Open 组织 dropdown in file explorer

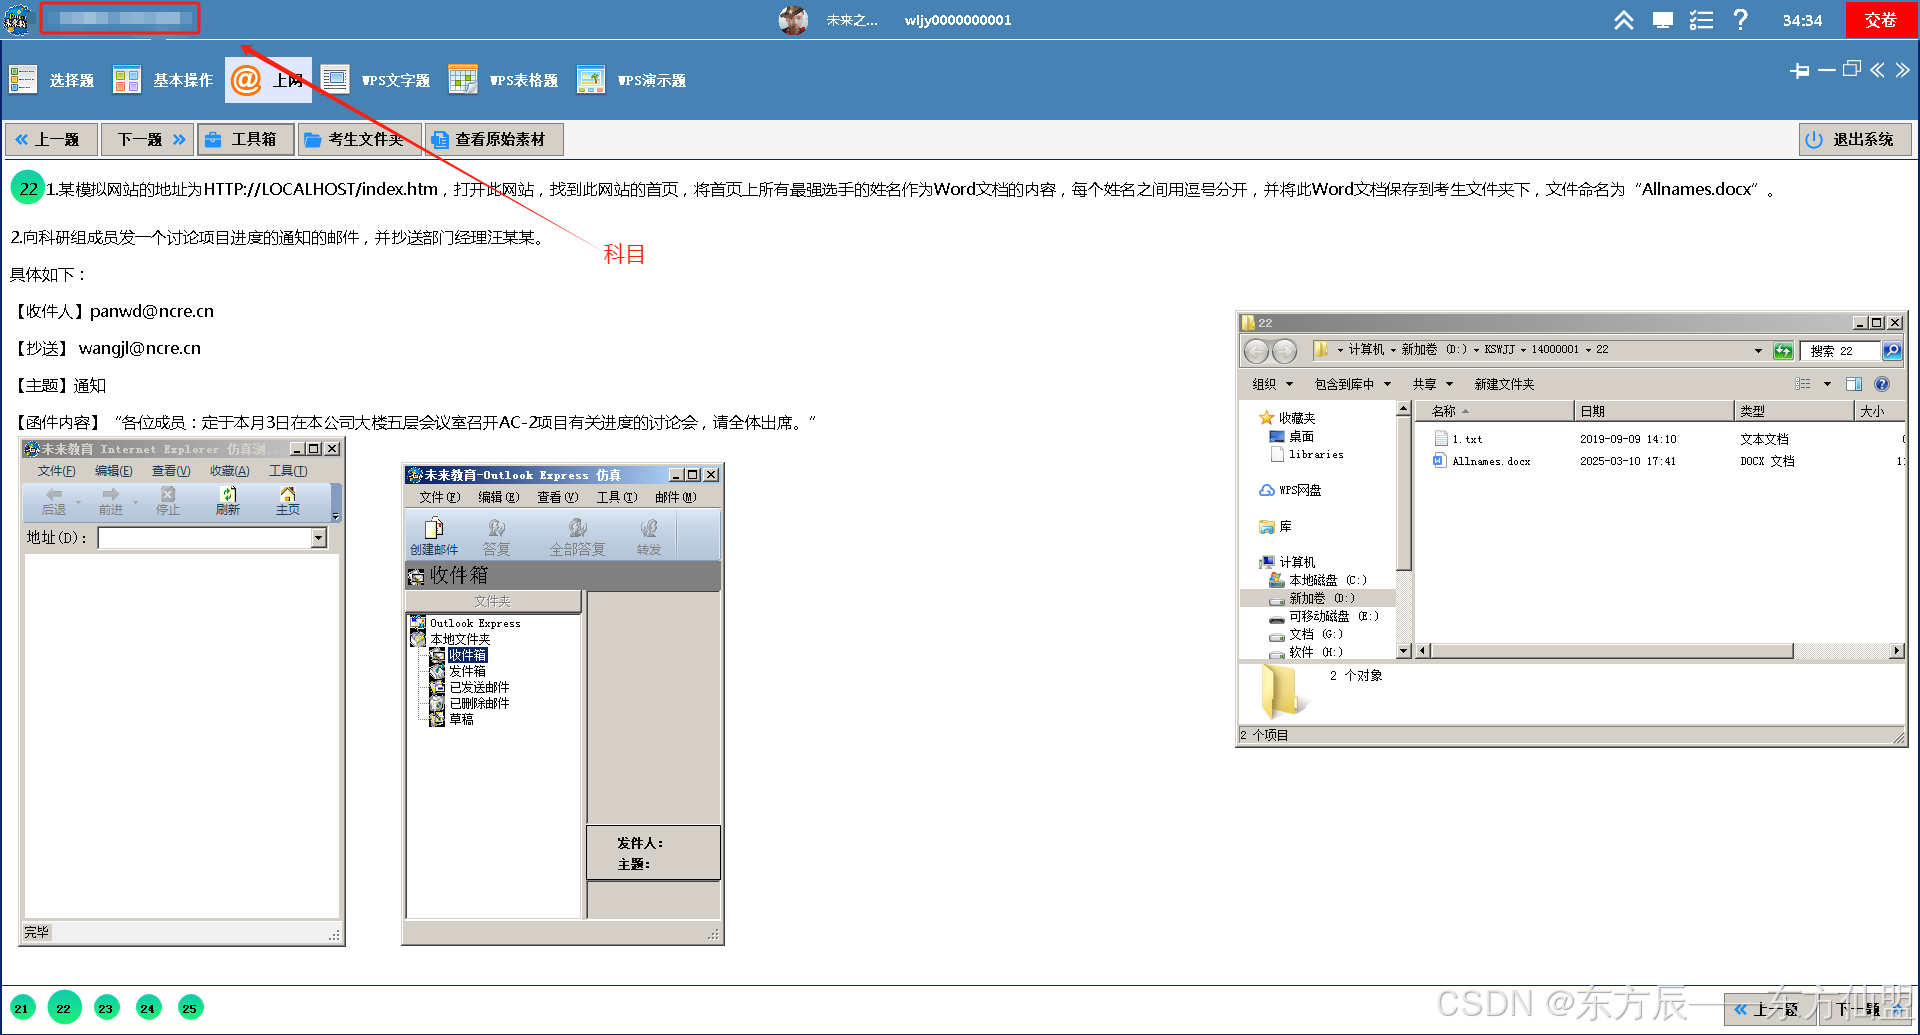(x=1272, y=384)
